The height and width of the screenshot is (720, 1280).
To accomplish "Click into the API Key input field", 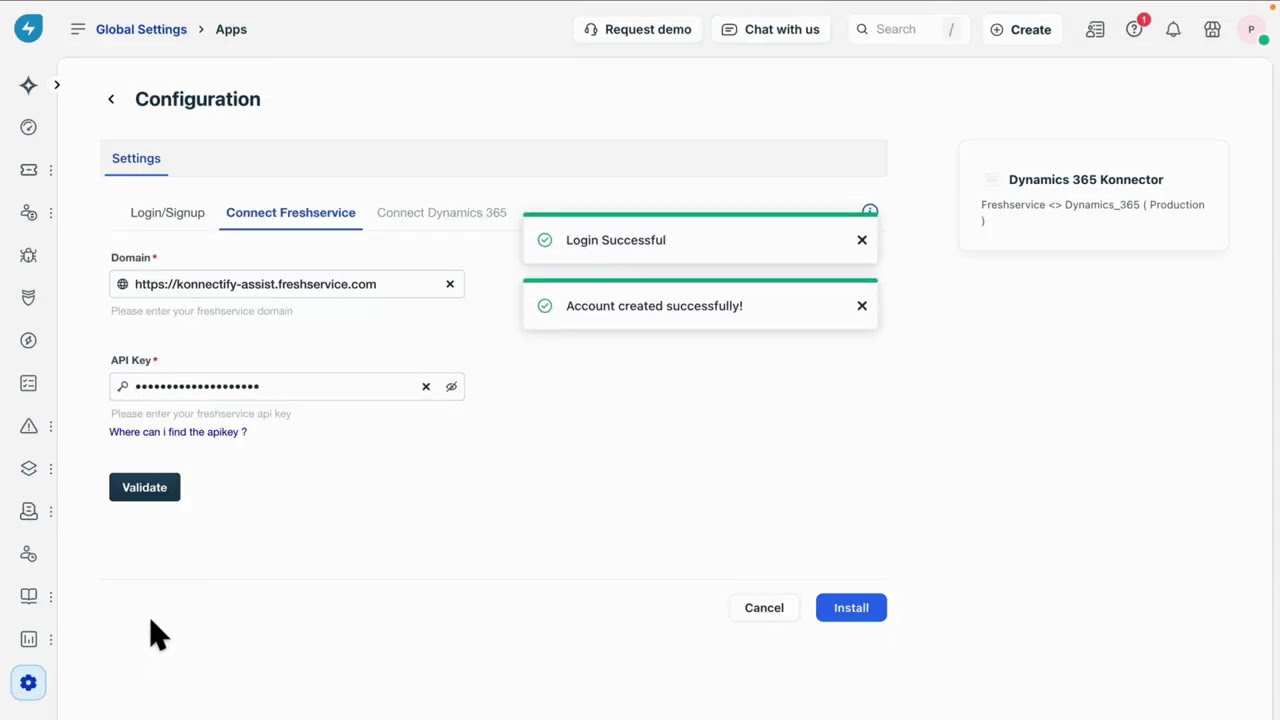I will pos(287,386).
